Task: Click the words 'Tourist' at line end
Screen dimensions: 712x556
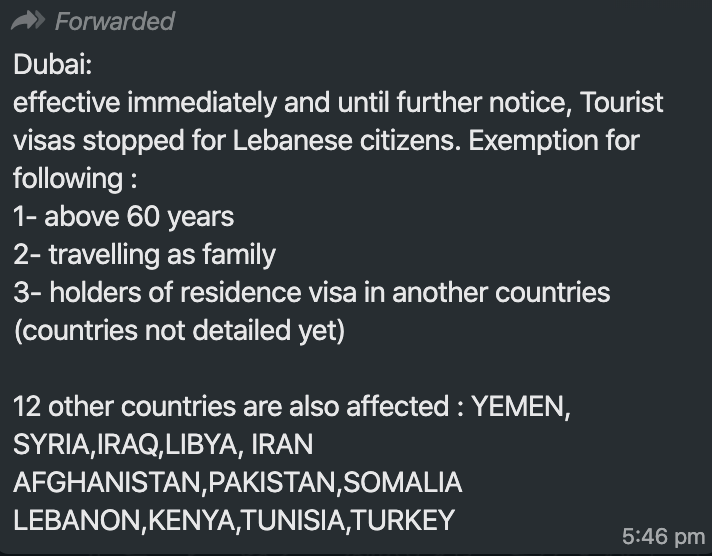Action: pos(622,102)
